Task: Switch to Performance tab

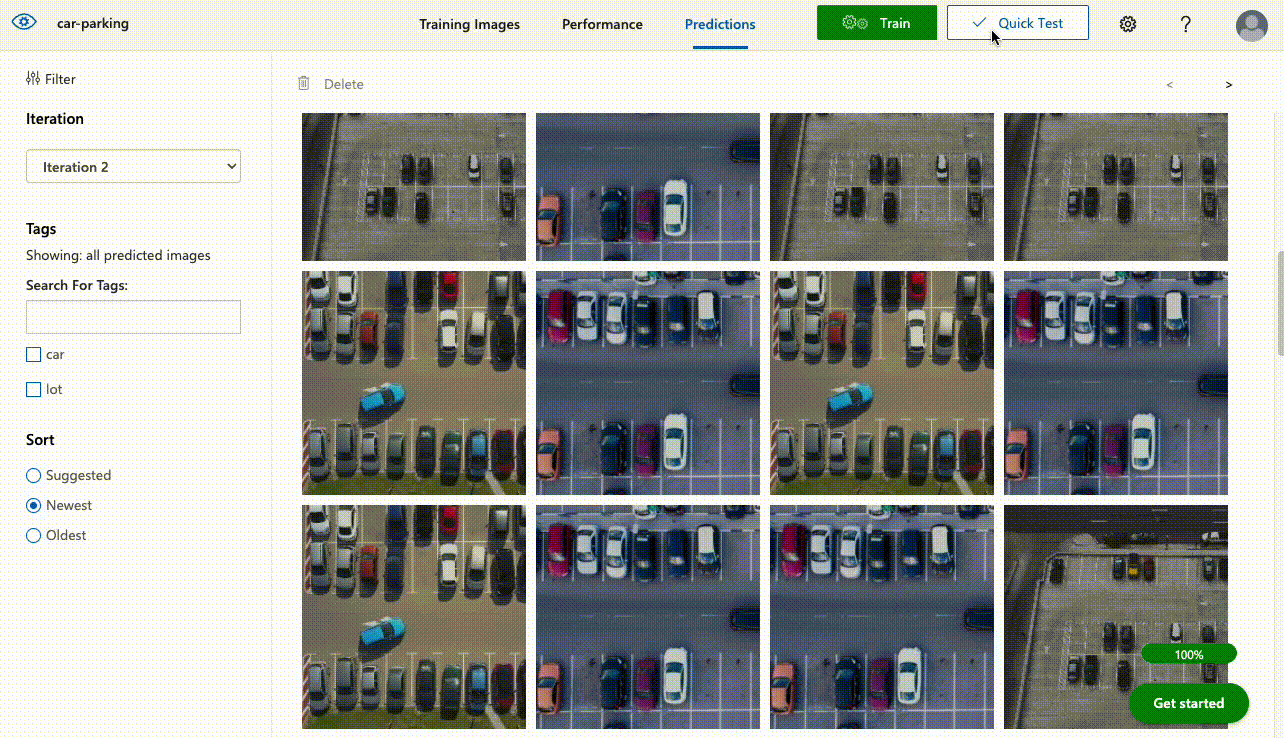Action: [x=602, y=24]
